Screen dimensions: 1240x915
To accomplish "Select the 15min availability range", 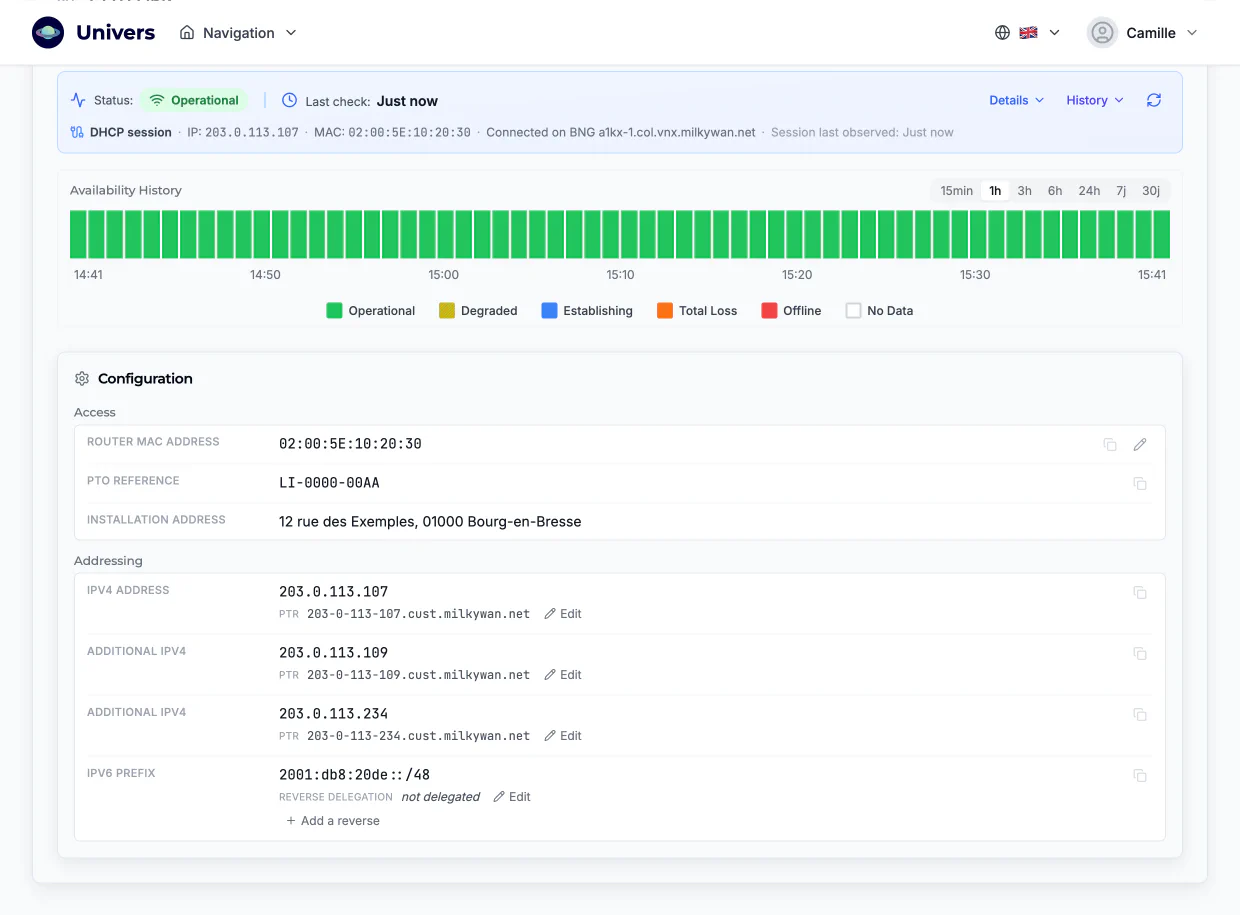I will click(956, 191).
